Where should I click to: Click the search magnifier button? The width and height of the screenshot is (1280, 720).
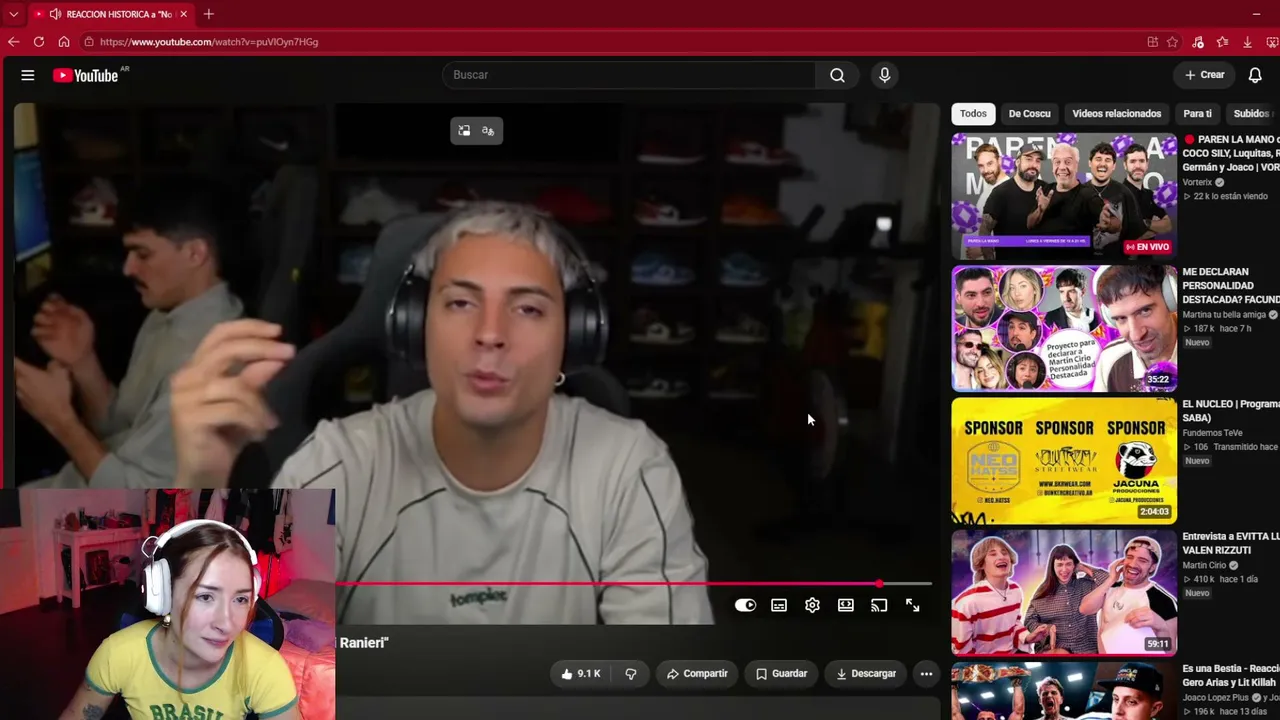pos(837,75)
